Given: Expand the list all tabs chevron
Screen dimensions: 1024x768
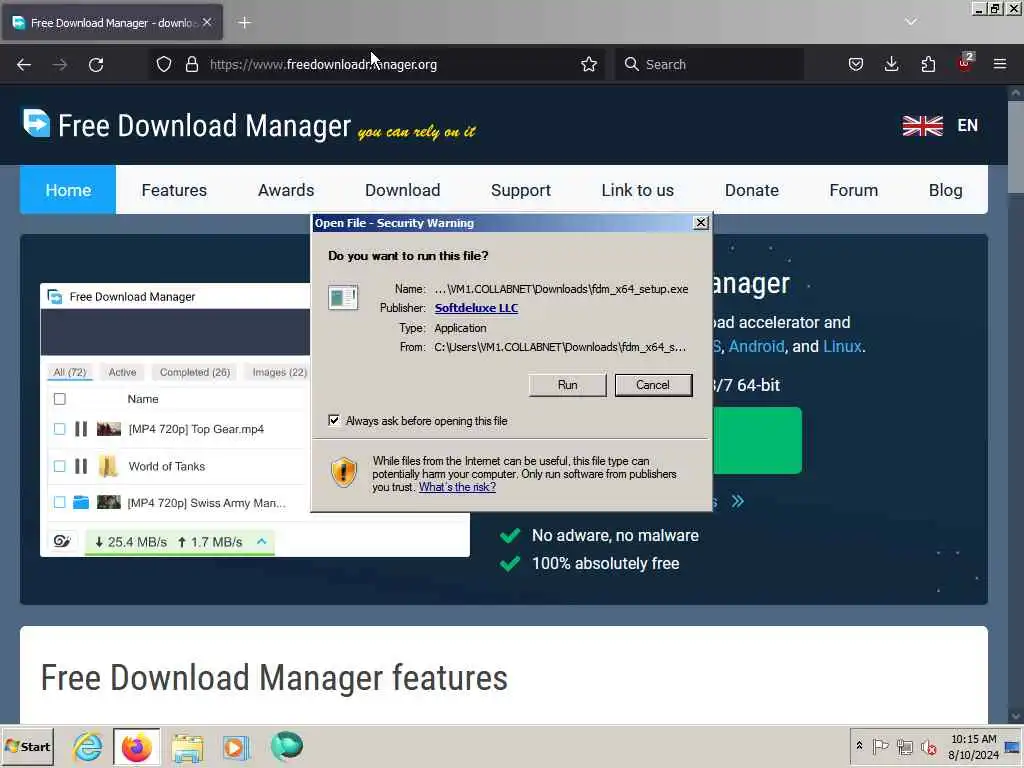Looking at the screenshot, I should tap(911, 22).
